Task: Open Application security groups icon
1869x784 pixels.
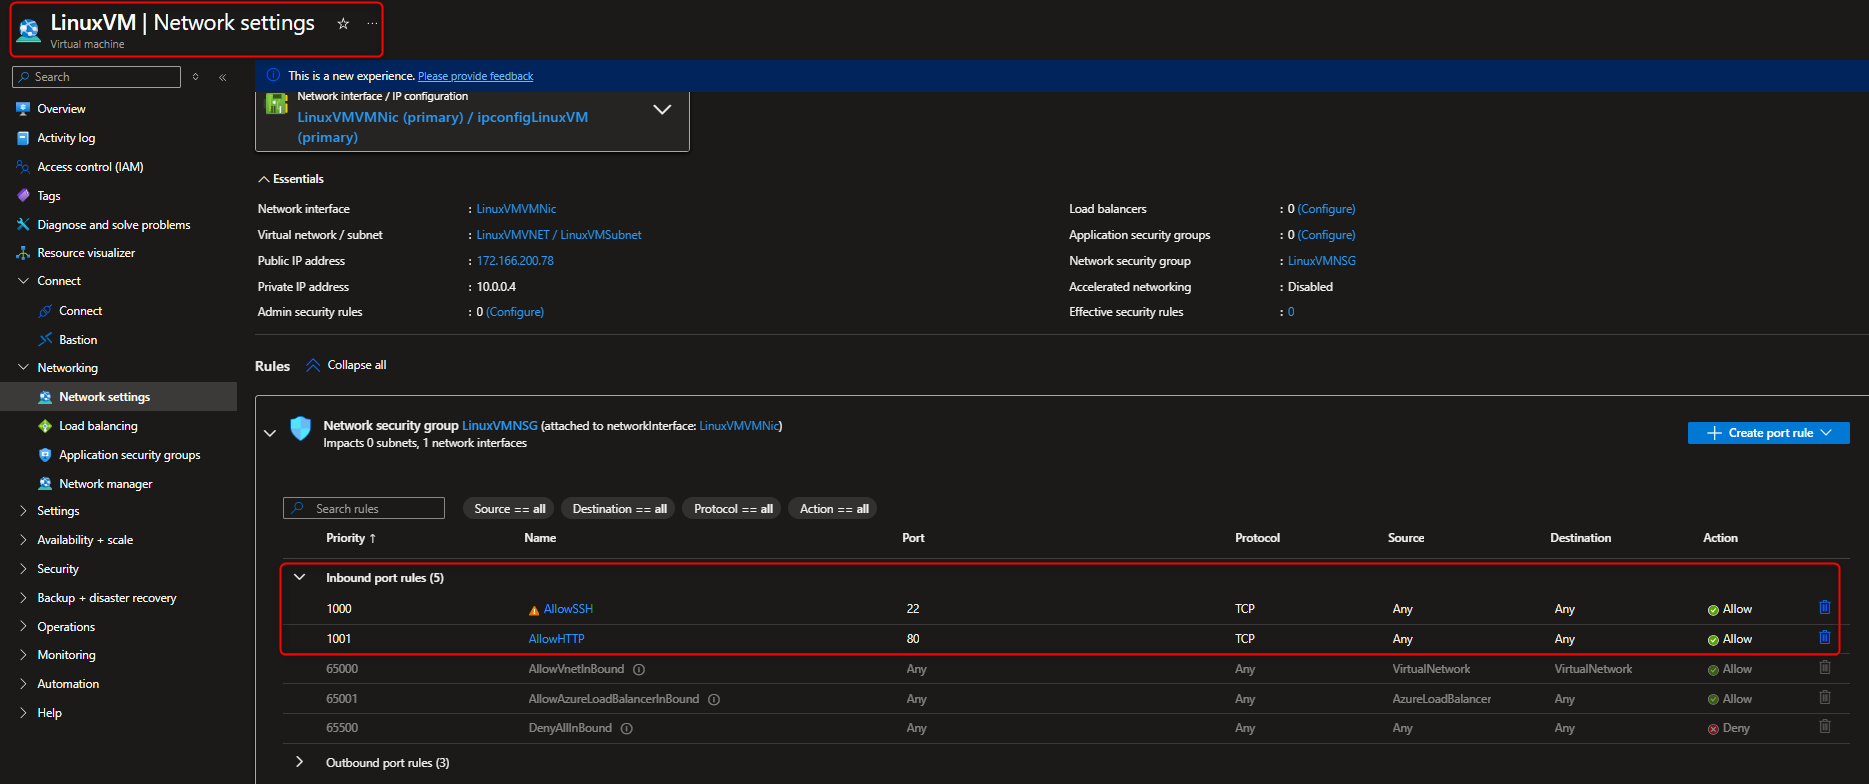Action: pyautogui.click(x=45, y=455)
